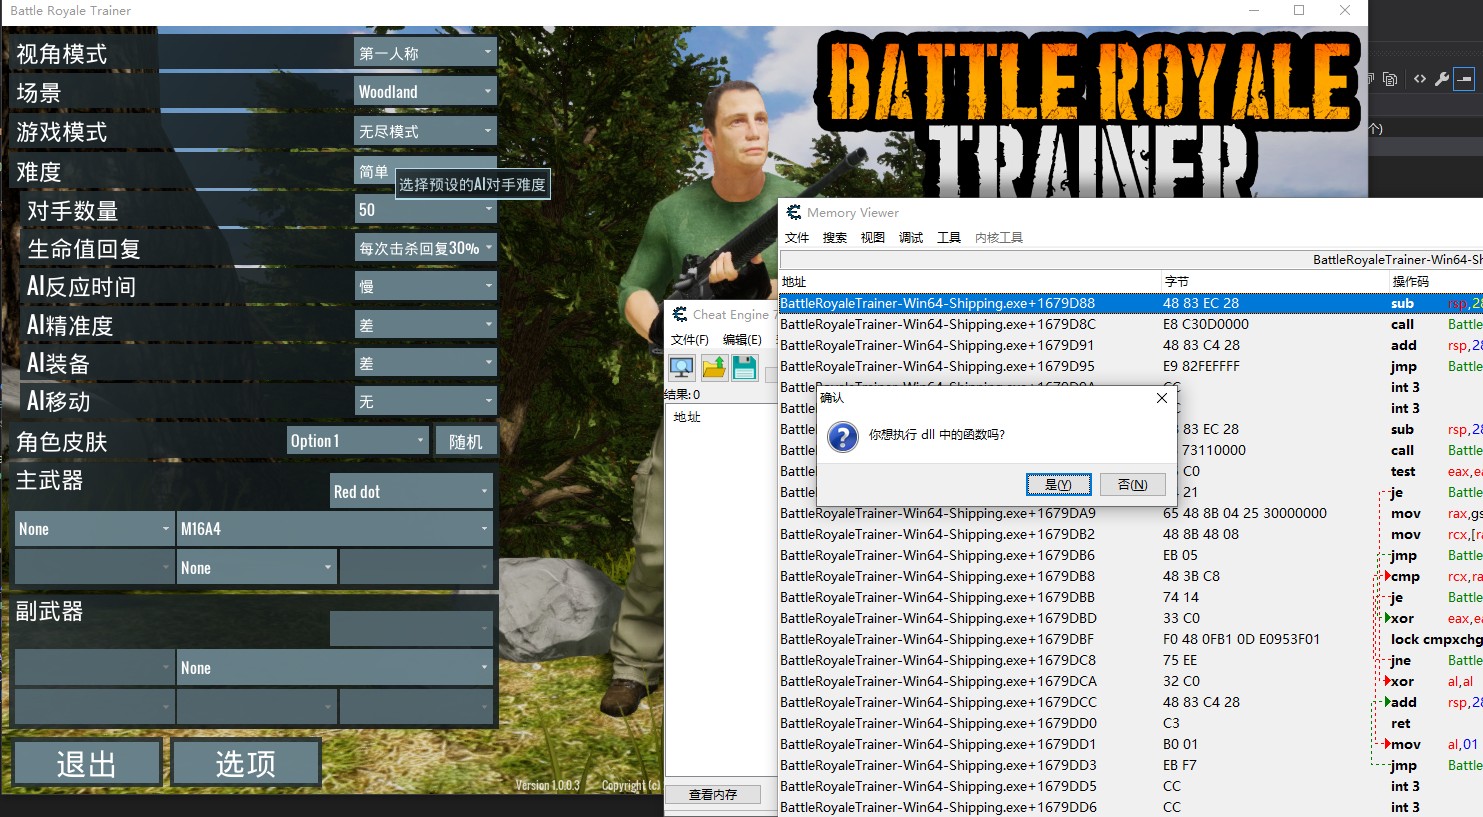The image size is (1483, 817).
Task: Select disassembly row at address +1679DB6
Action: [1131, 555]
